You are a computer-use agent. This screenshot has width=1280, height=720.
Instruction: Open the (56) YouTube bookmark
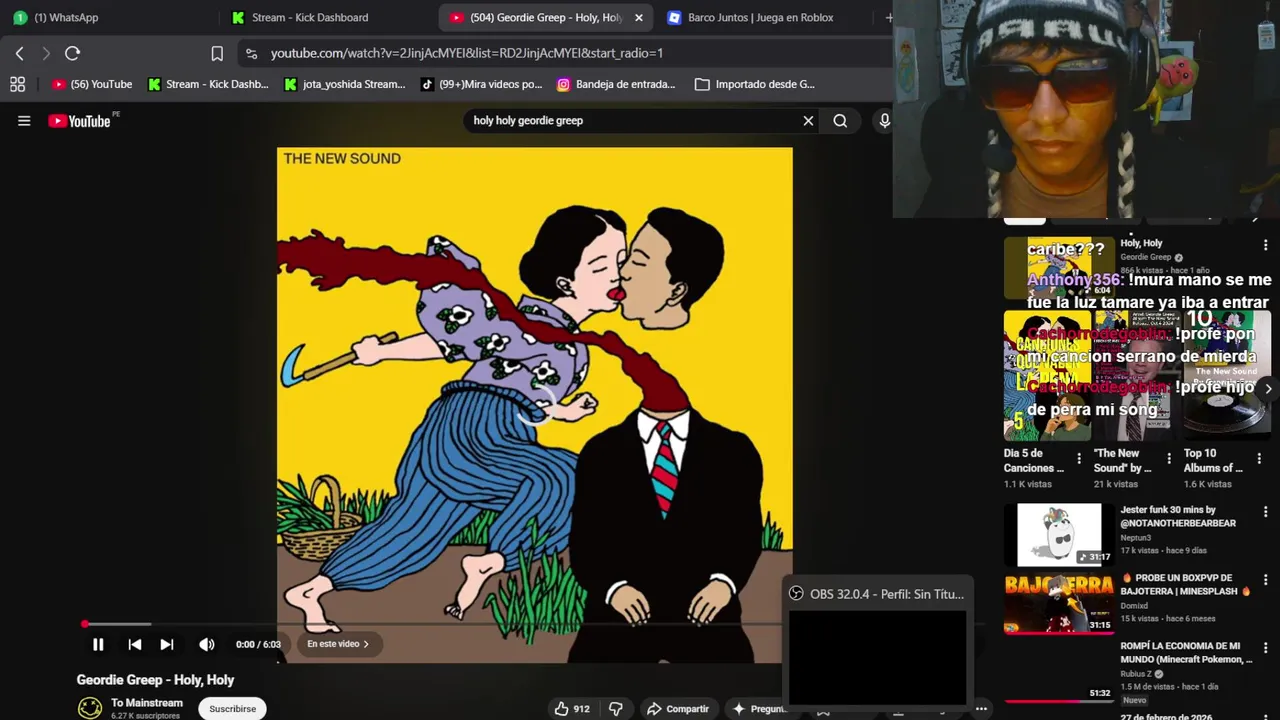click(x=92, y=84)
